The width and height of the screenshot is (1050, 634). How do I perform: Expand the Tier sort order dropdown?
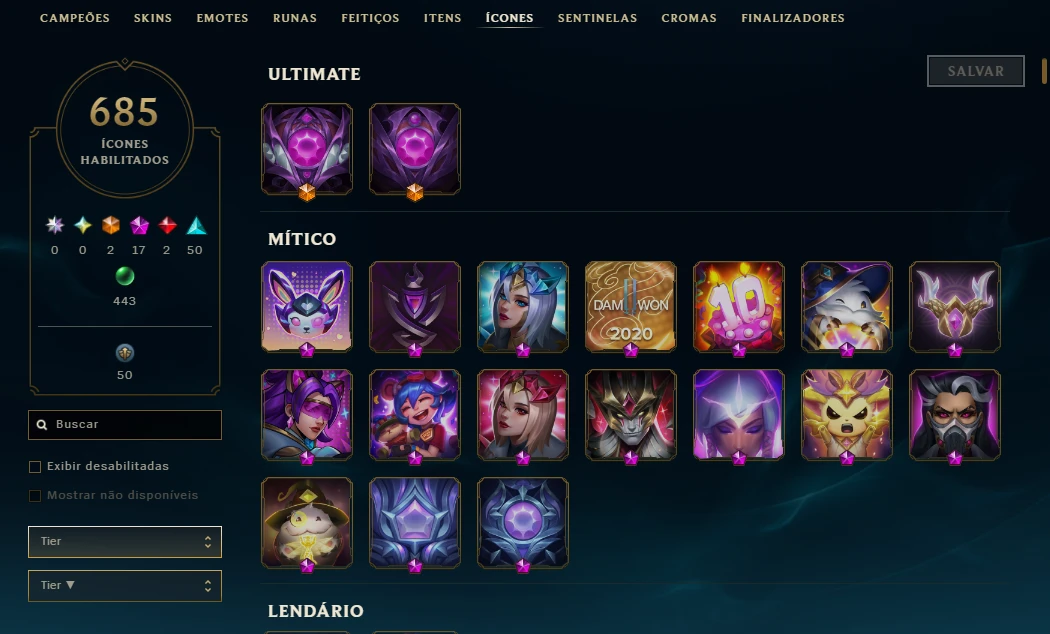tap(125, 586)
